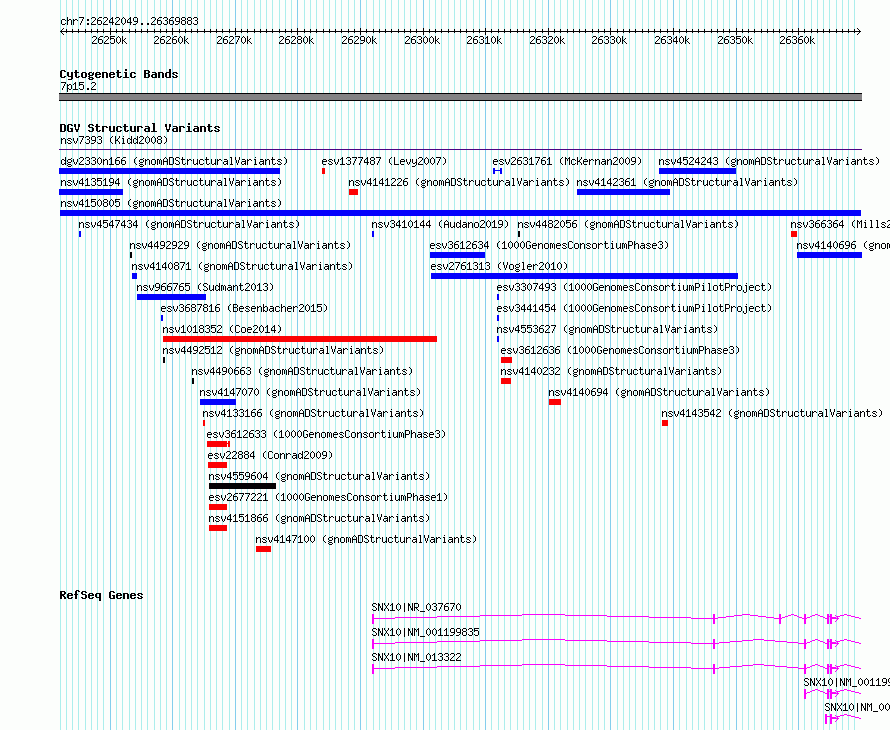Open the esv1377487 (Levy2007) variant
This screenshot has width=890, height=730.
click(384, 161)
